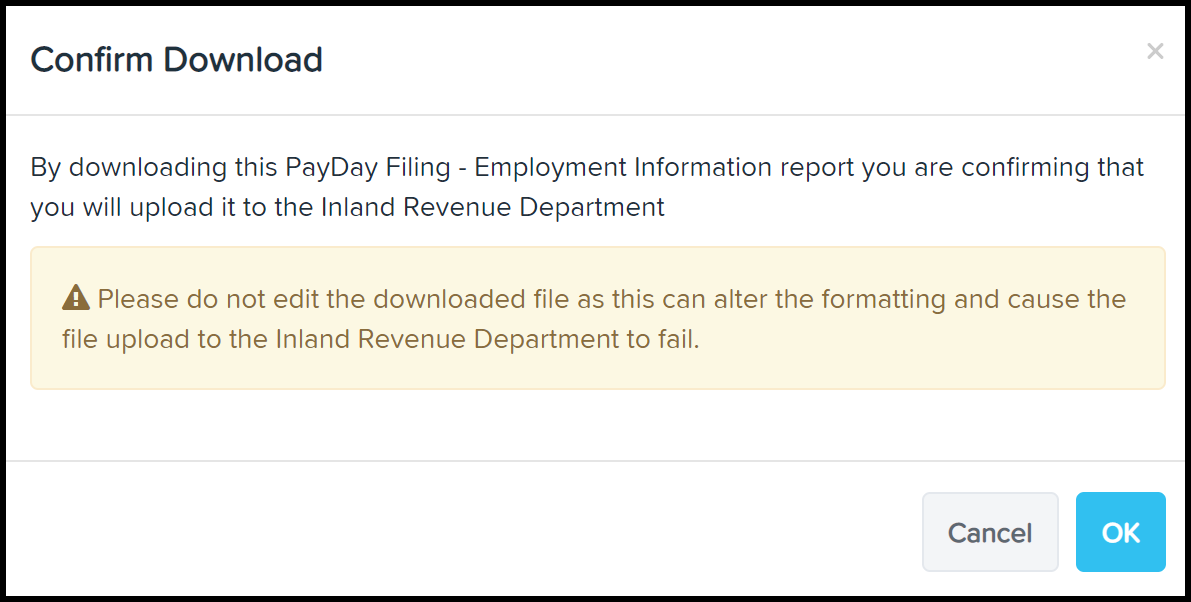Viewport: 1191px width, 602px height.
Task: Cancel the download confirmation
Action: click(990, 532)
